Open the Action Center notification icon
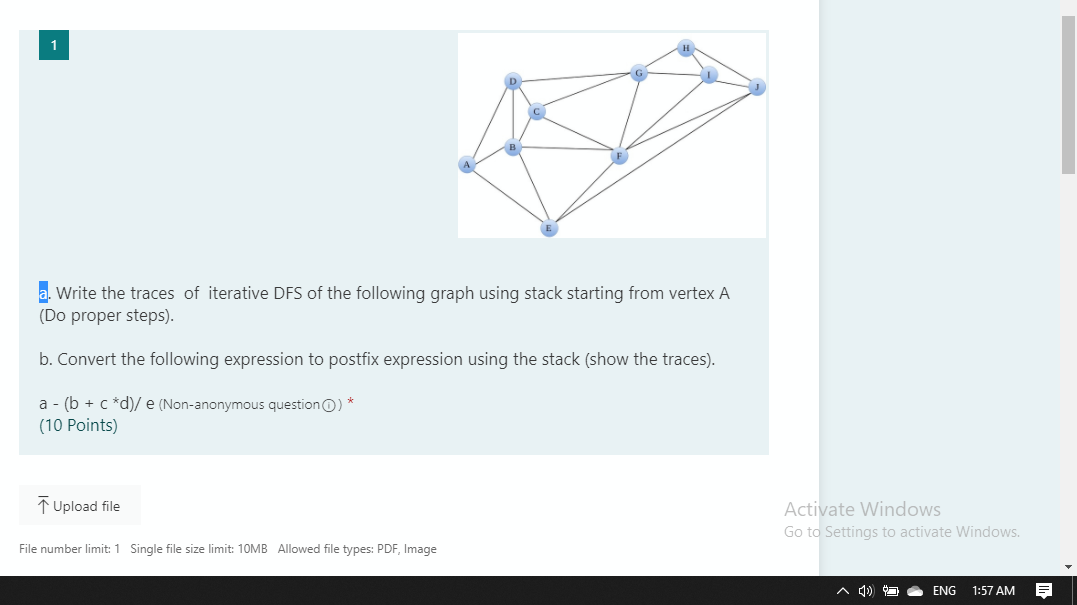The width and height of the screenshot is (1077, 605). [x=1046, y=590]
